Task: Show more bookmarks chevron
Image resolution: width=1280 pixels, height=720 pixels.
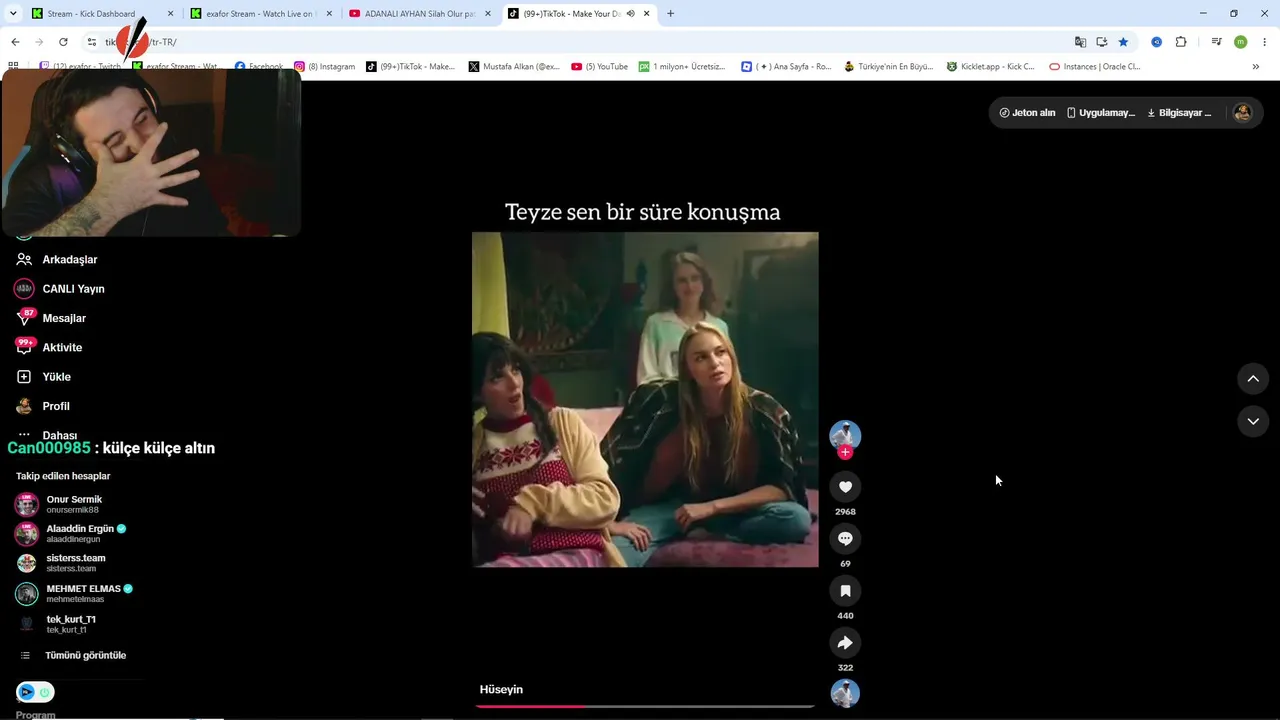Action: 1256,67
